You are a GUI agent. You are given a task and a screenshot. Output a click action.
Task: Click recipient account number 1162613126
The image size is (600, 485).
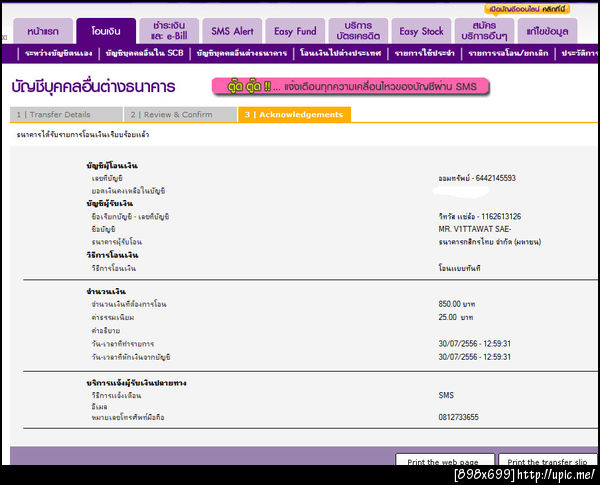click(x=501, y=217)
